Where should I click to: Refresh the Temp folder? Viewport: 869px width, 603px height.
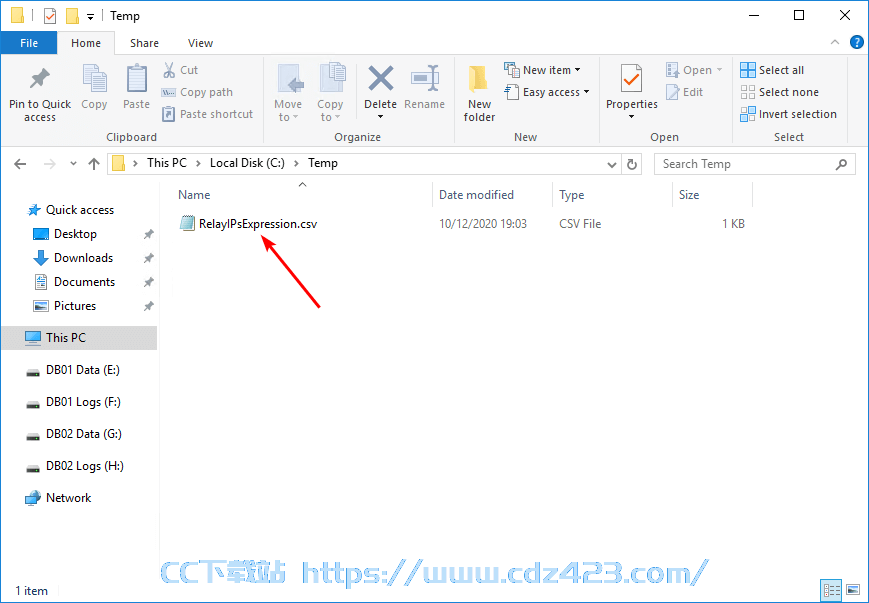coord(631,164)
